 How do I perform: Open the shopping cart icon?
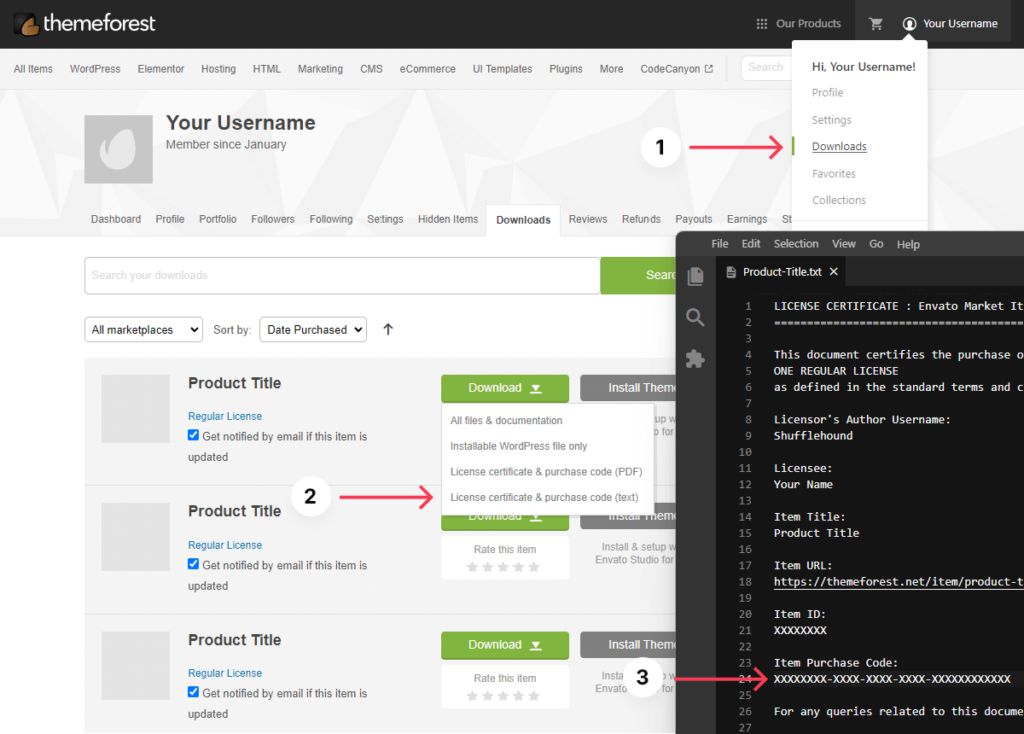pos(876,24)
